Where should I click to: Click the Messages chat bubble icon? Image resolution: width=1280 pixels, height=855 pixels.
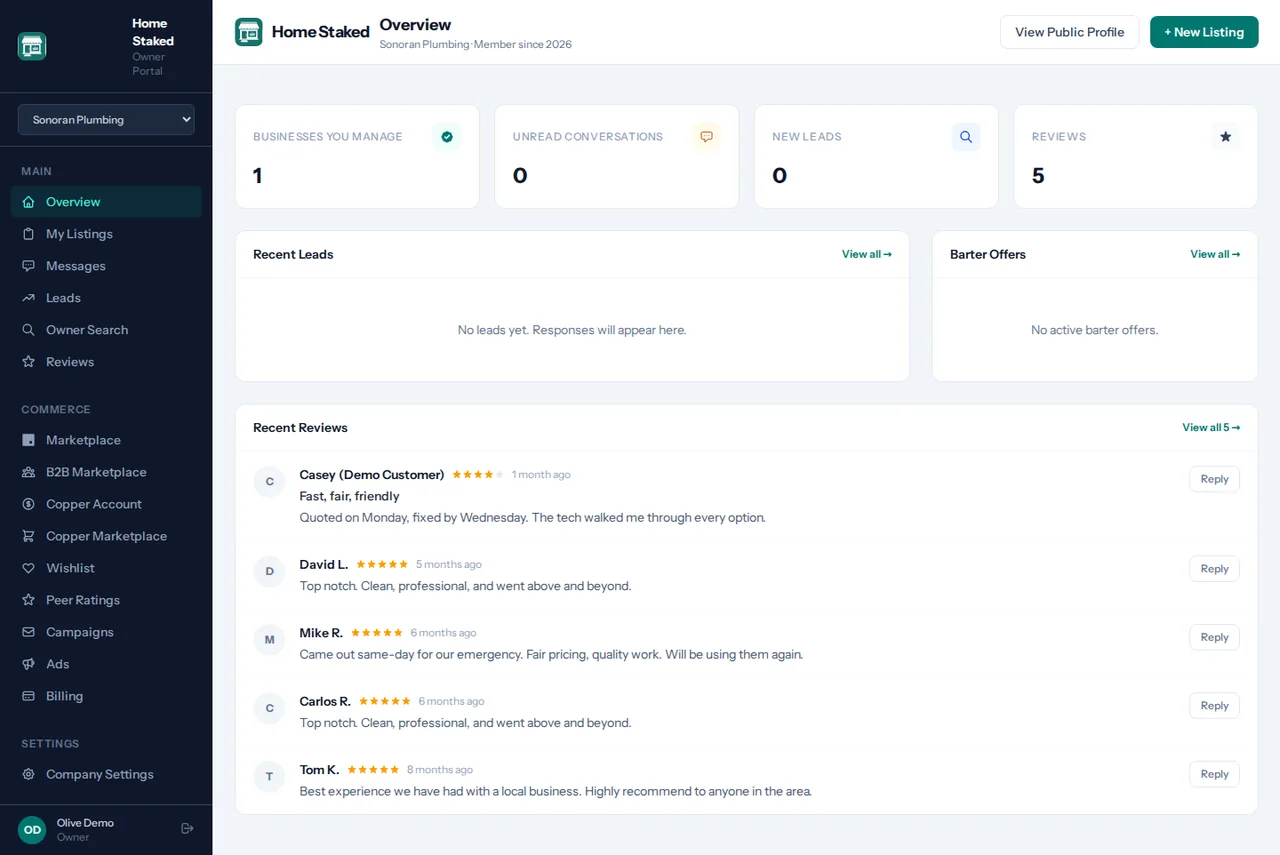[x=28, y=266]
